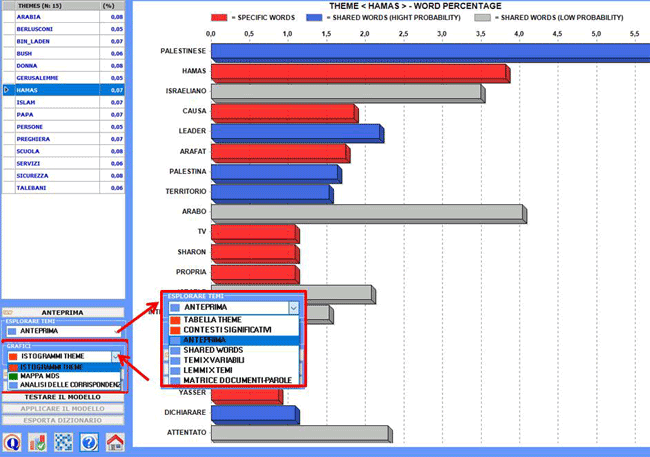Open help with the question mark icon
Viewport: 650px width, 457px height.
(89, 442)
